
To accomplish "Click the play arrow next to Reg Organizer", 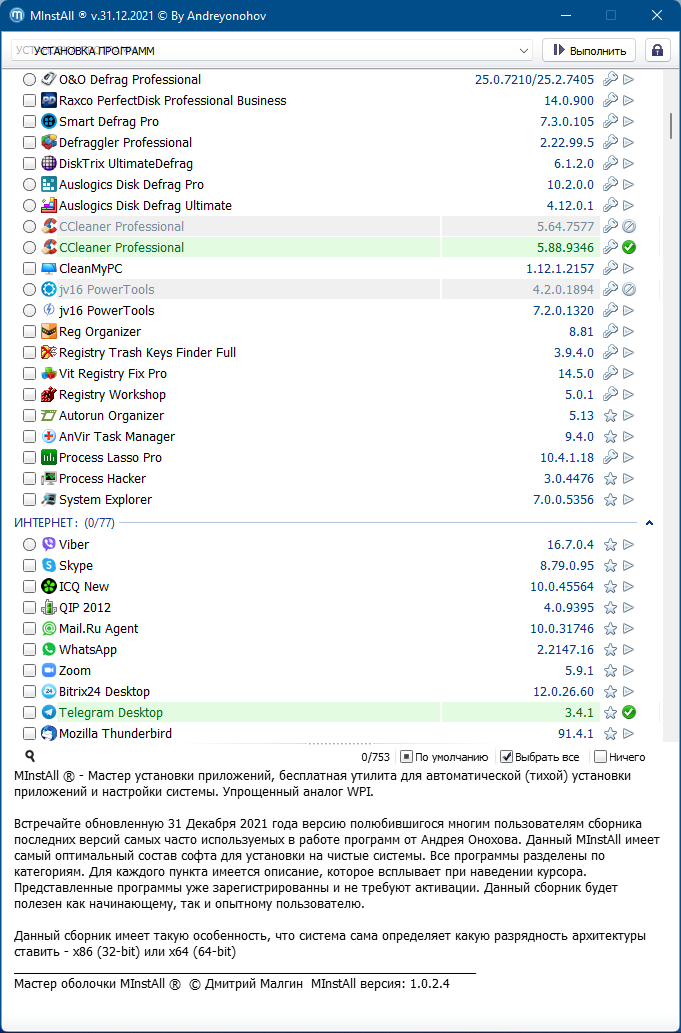I will coord(629,331).
